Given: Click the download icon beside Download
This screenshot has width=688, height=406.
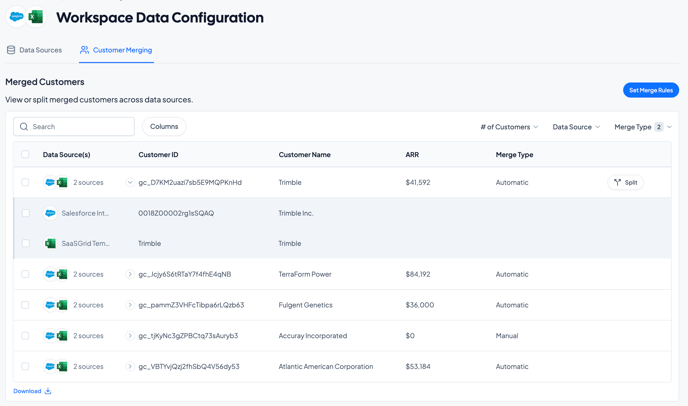Looking at the screenshot, I should coord(48,391).
